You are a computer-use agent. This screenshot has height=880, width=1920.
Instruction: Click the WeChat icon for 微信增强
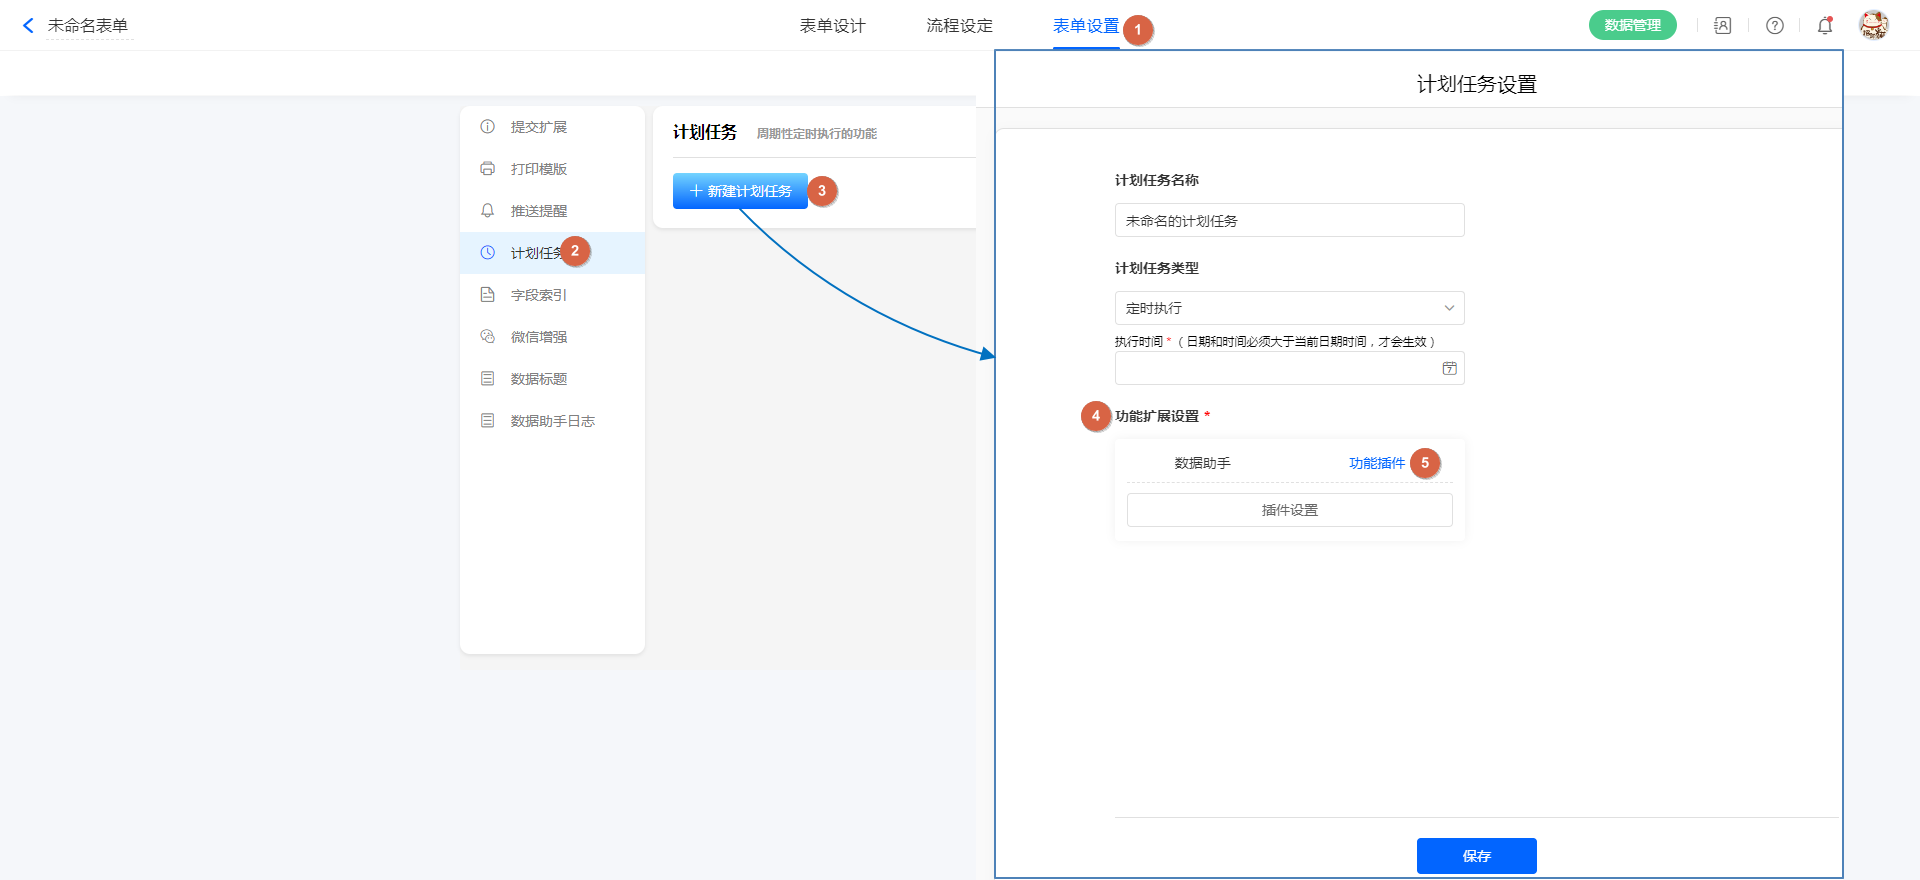click(488, 337)
